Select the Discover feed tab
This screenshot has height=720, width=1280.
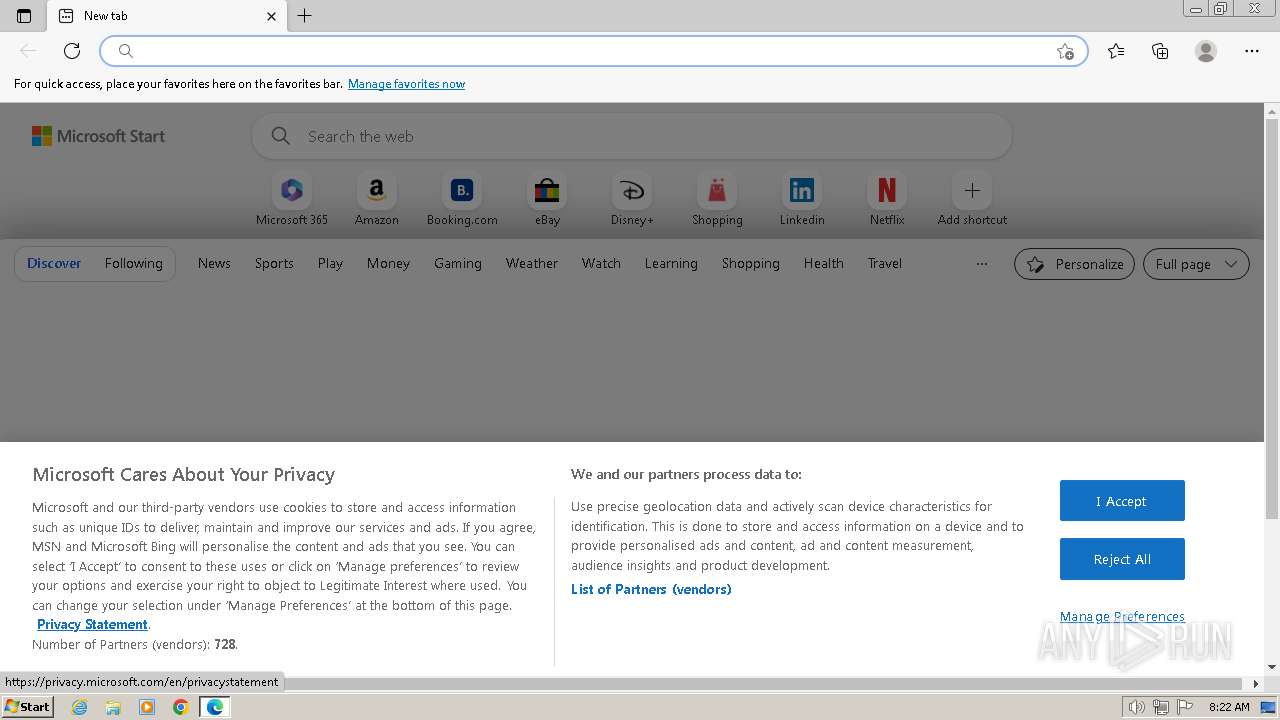click(x=54, y=263)
